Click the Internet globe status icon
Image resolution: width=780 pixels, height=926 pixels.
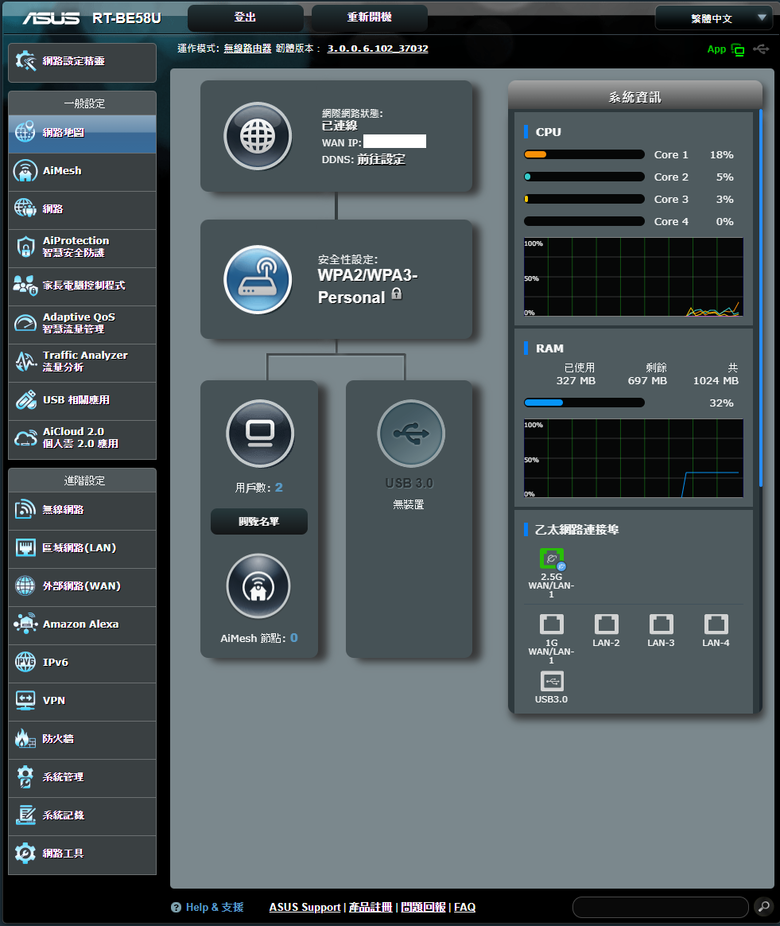pos(257,136)
